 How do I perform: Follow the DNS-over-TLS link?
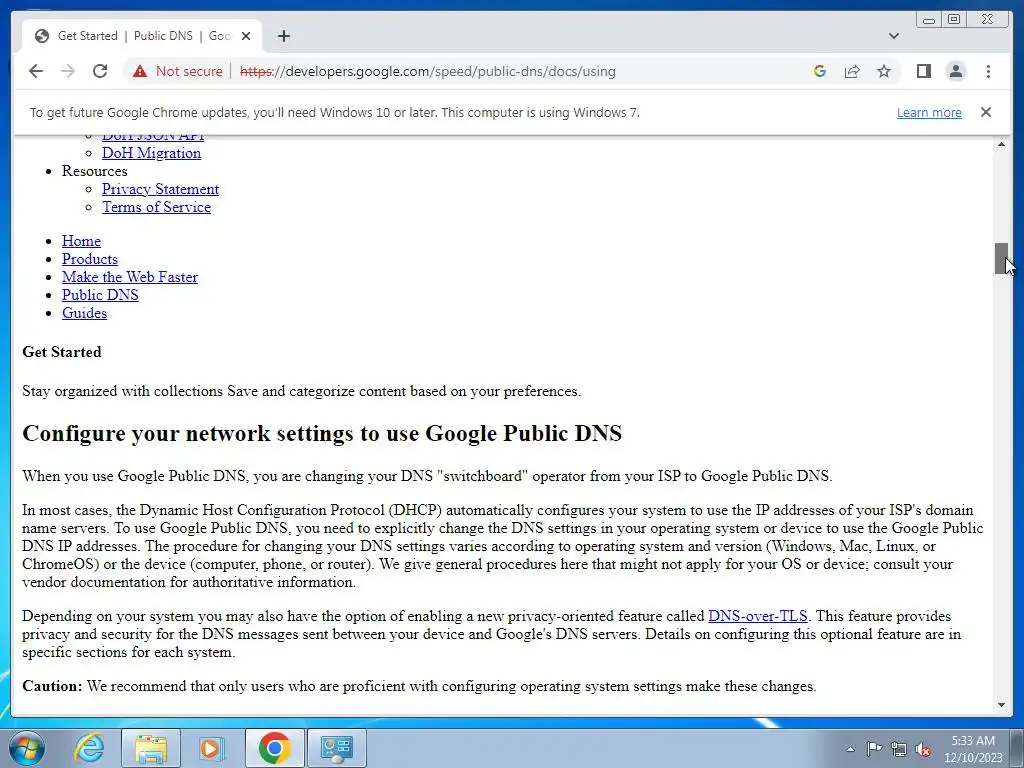(758, 616)
